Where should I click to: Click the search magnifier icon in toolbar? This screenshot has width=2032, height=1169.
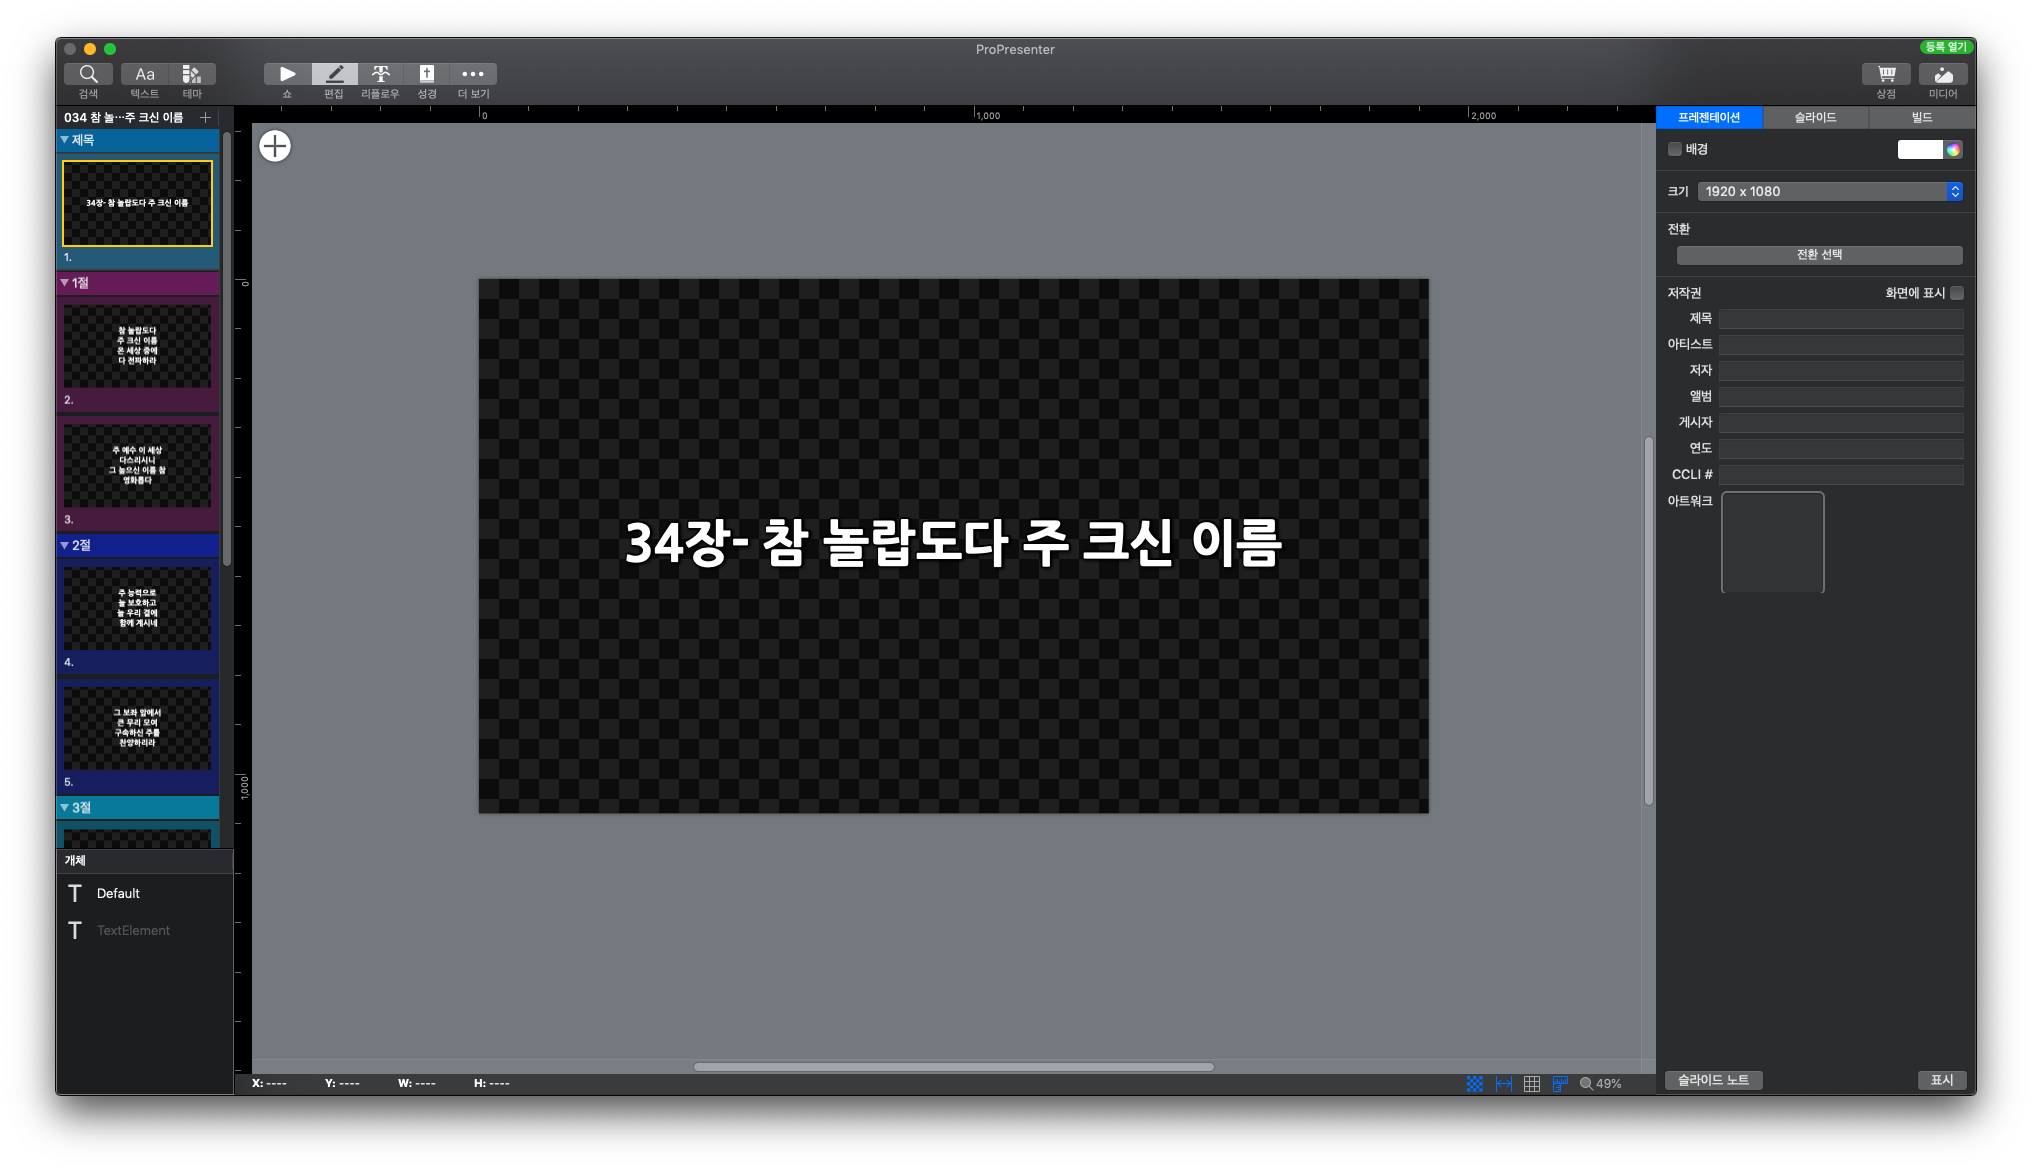pos(88,74)
